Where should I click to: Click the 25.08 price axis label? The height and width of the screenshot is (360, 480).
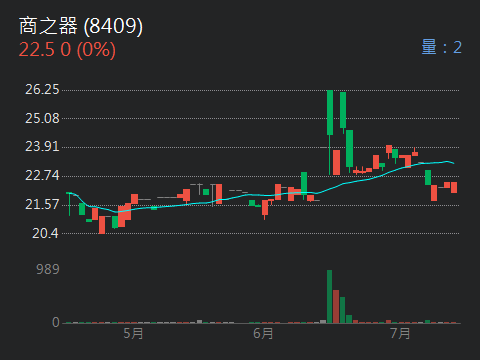[42, 118]
